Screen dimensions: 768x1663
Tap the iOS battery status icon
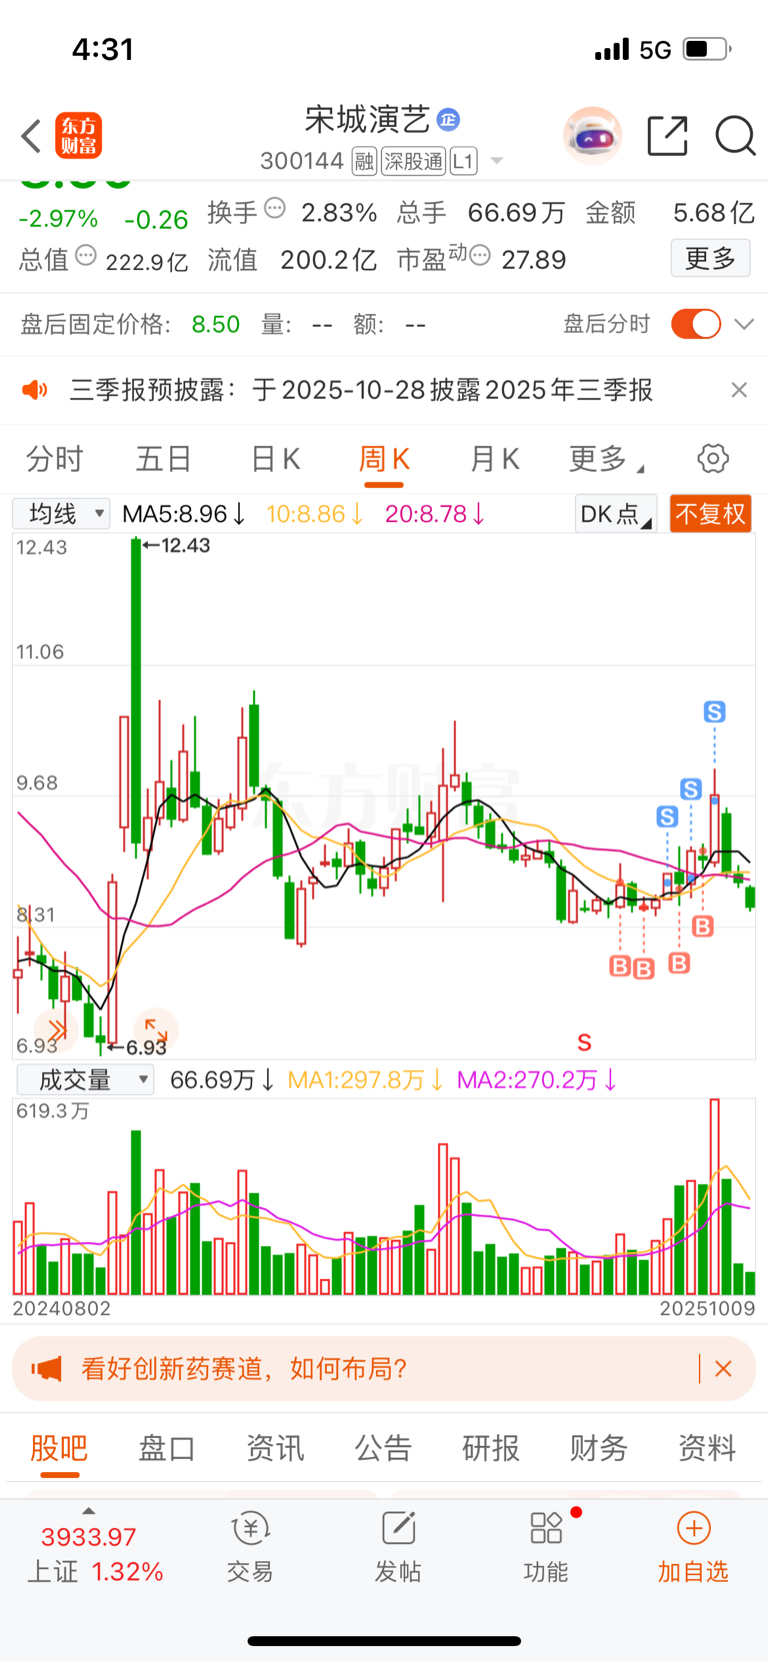(707, 49)
